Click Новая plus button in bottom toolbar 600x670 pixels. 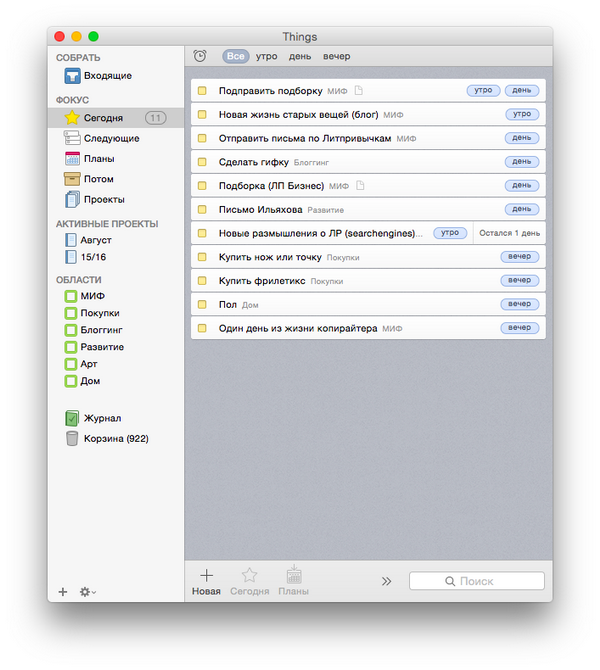(x=206, y=580)
